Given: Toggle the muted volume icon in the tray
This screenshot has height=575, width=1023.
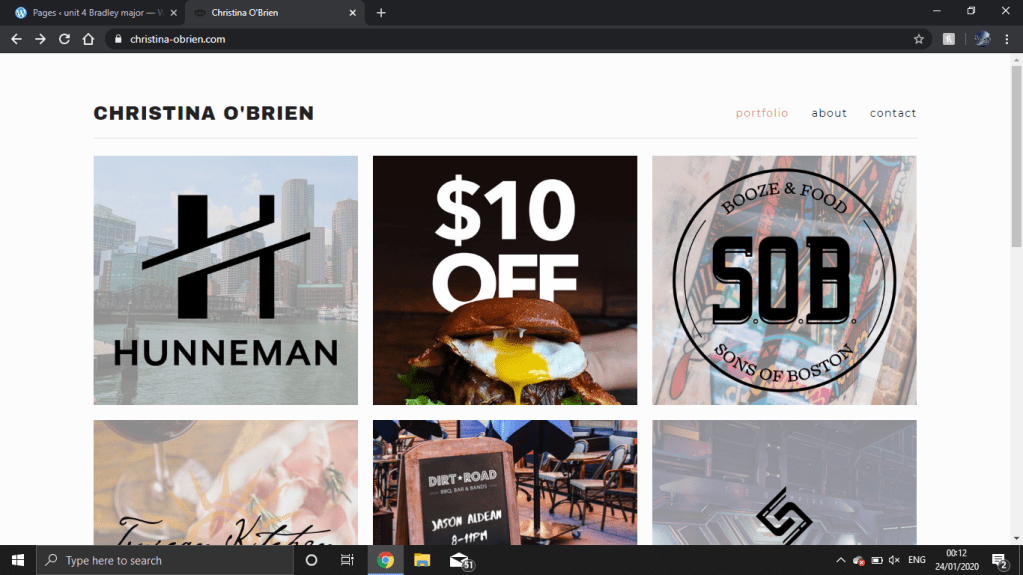Looking at the screenshot, I should [894, 560].
